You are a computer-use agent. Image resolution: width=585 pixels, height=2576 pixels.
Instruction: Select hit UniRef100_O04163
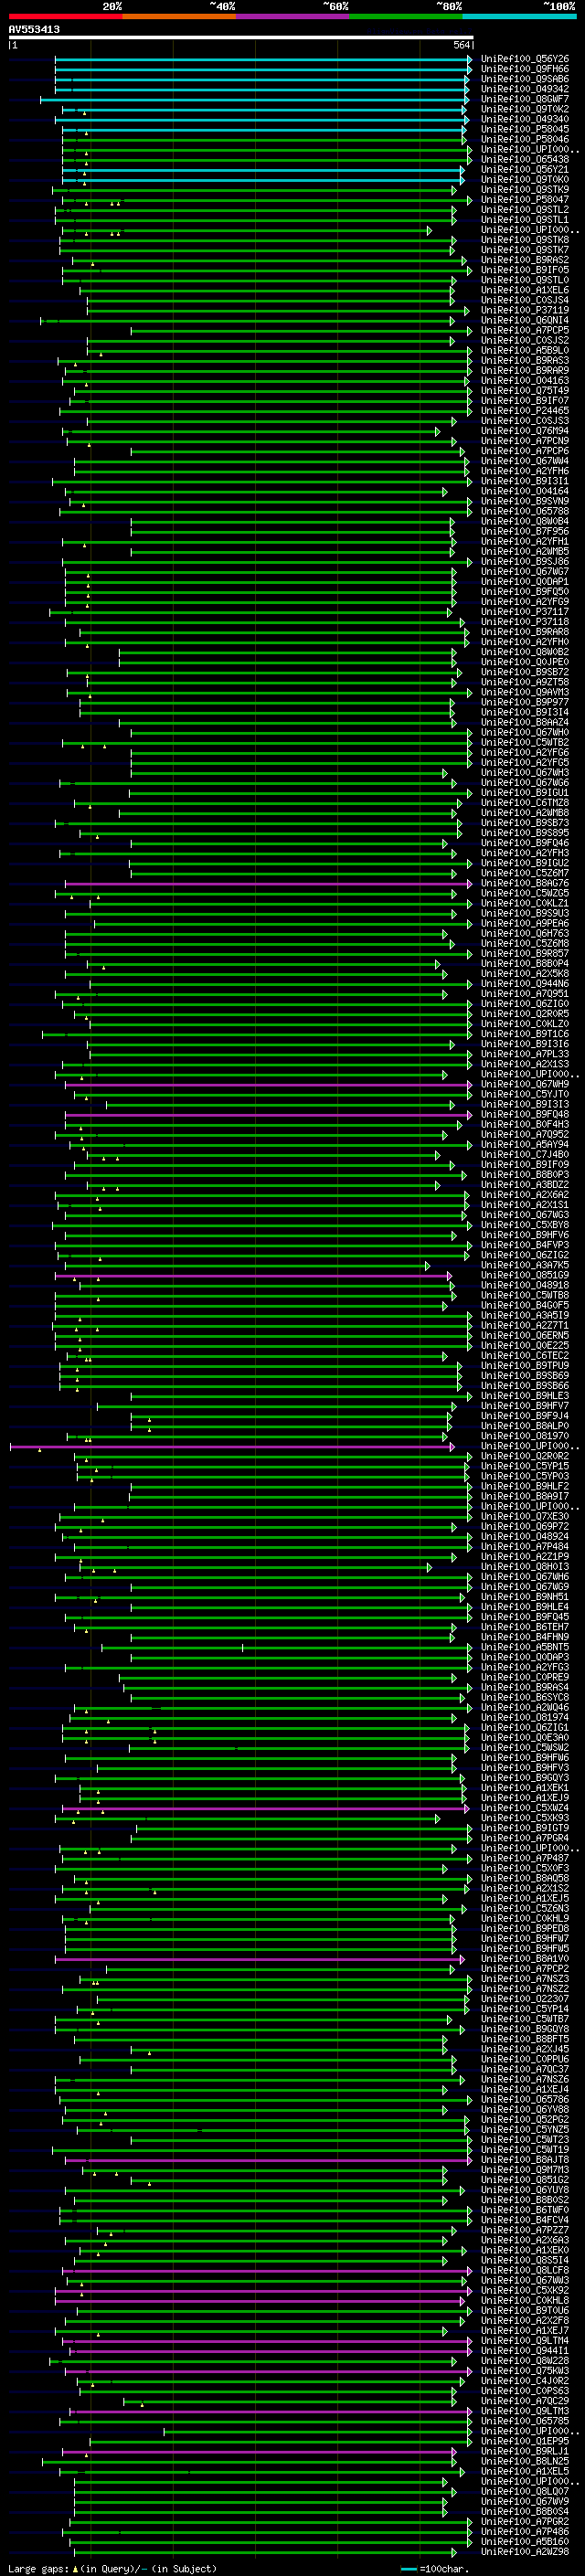point(525,381)
